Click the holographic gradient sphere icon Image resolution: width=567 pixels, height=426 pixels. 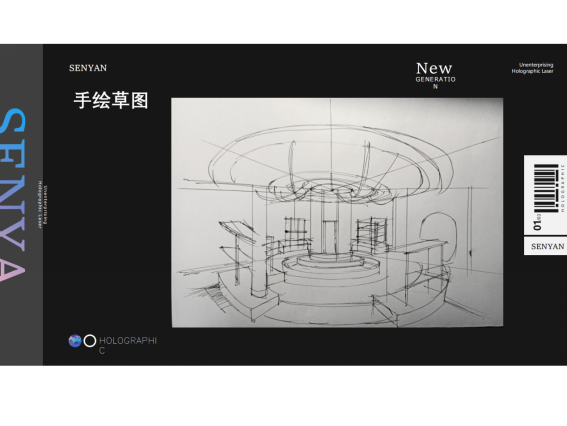tap(75, 341)
